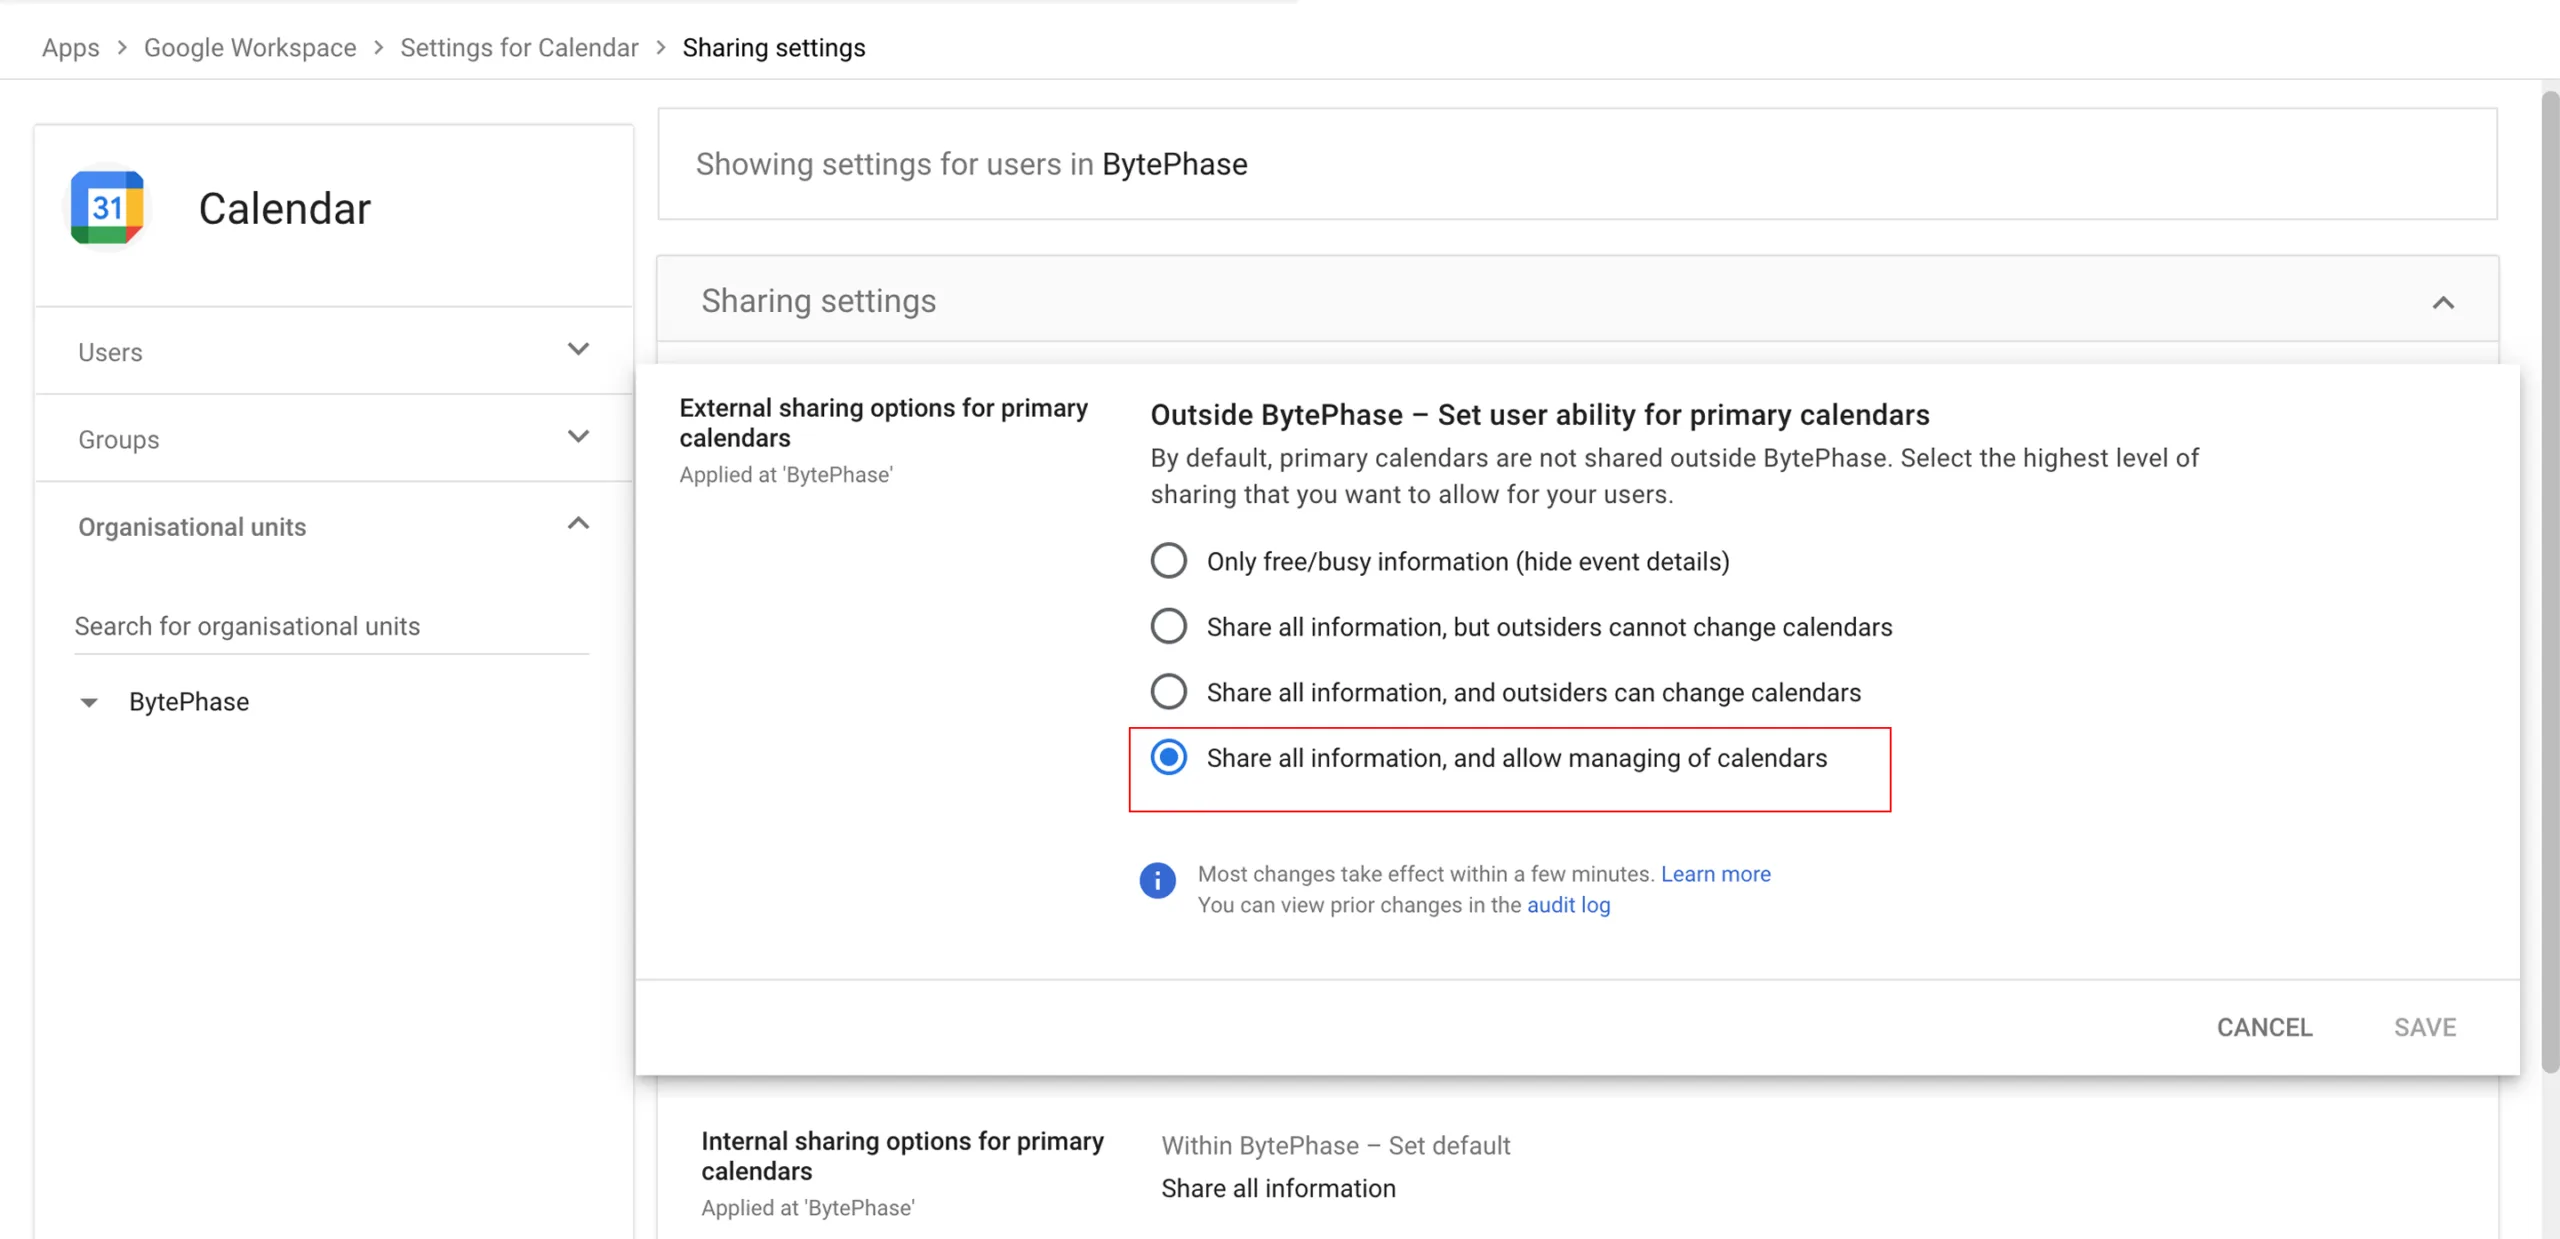2560x1239 pixels.
Task: Choose "Share all information, and outsiders can change calendars"
Action: pyautogui.click(x=1168, y=691)
